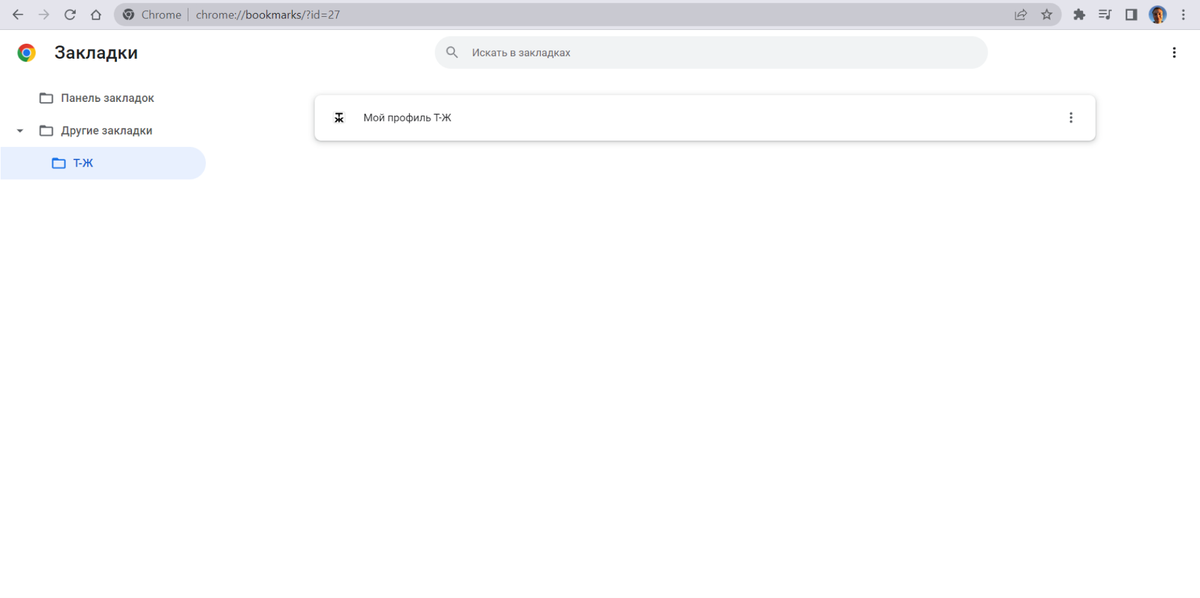Open the media controls icon
Image resolution: width=1200 pixels, height=598 pixels.
coord(1105,15)
